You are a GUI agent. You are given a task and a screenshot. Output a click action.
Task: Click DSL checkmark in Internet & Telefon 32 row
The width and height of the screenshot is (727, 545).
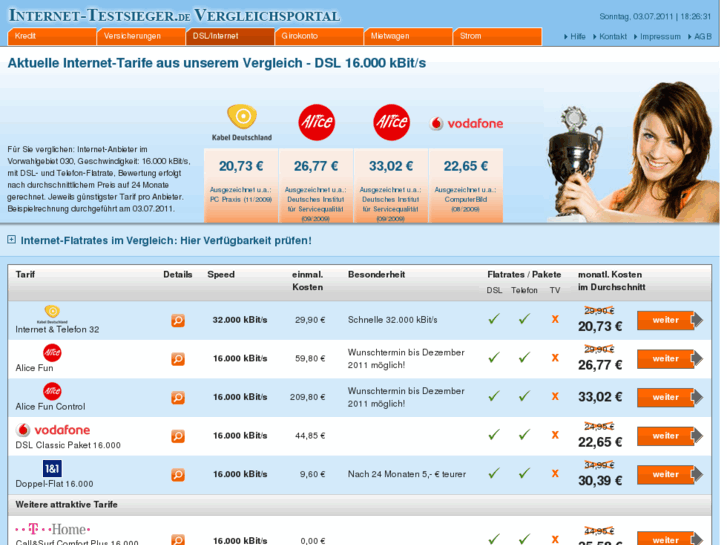[x=494, y=319]
